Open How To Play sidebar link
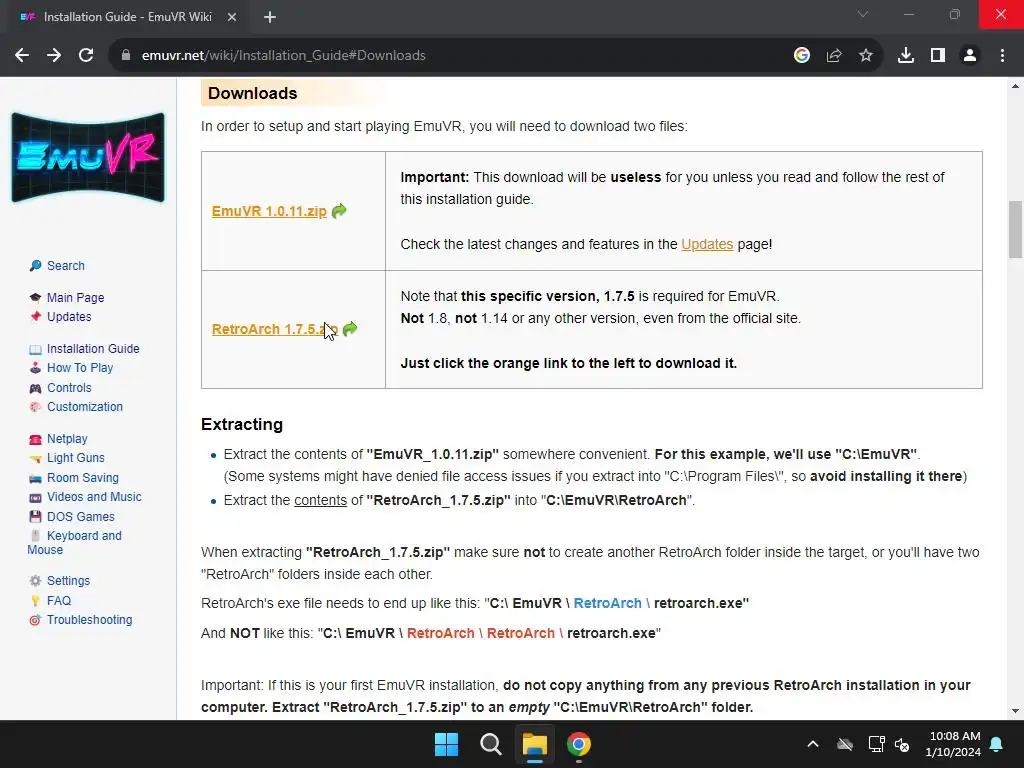This screenshot has height=768, width=1024. click(80, 368)
